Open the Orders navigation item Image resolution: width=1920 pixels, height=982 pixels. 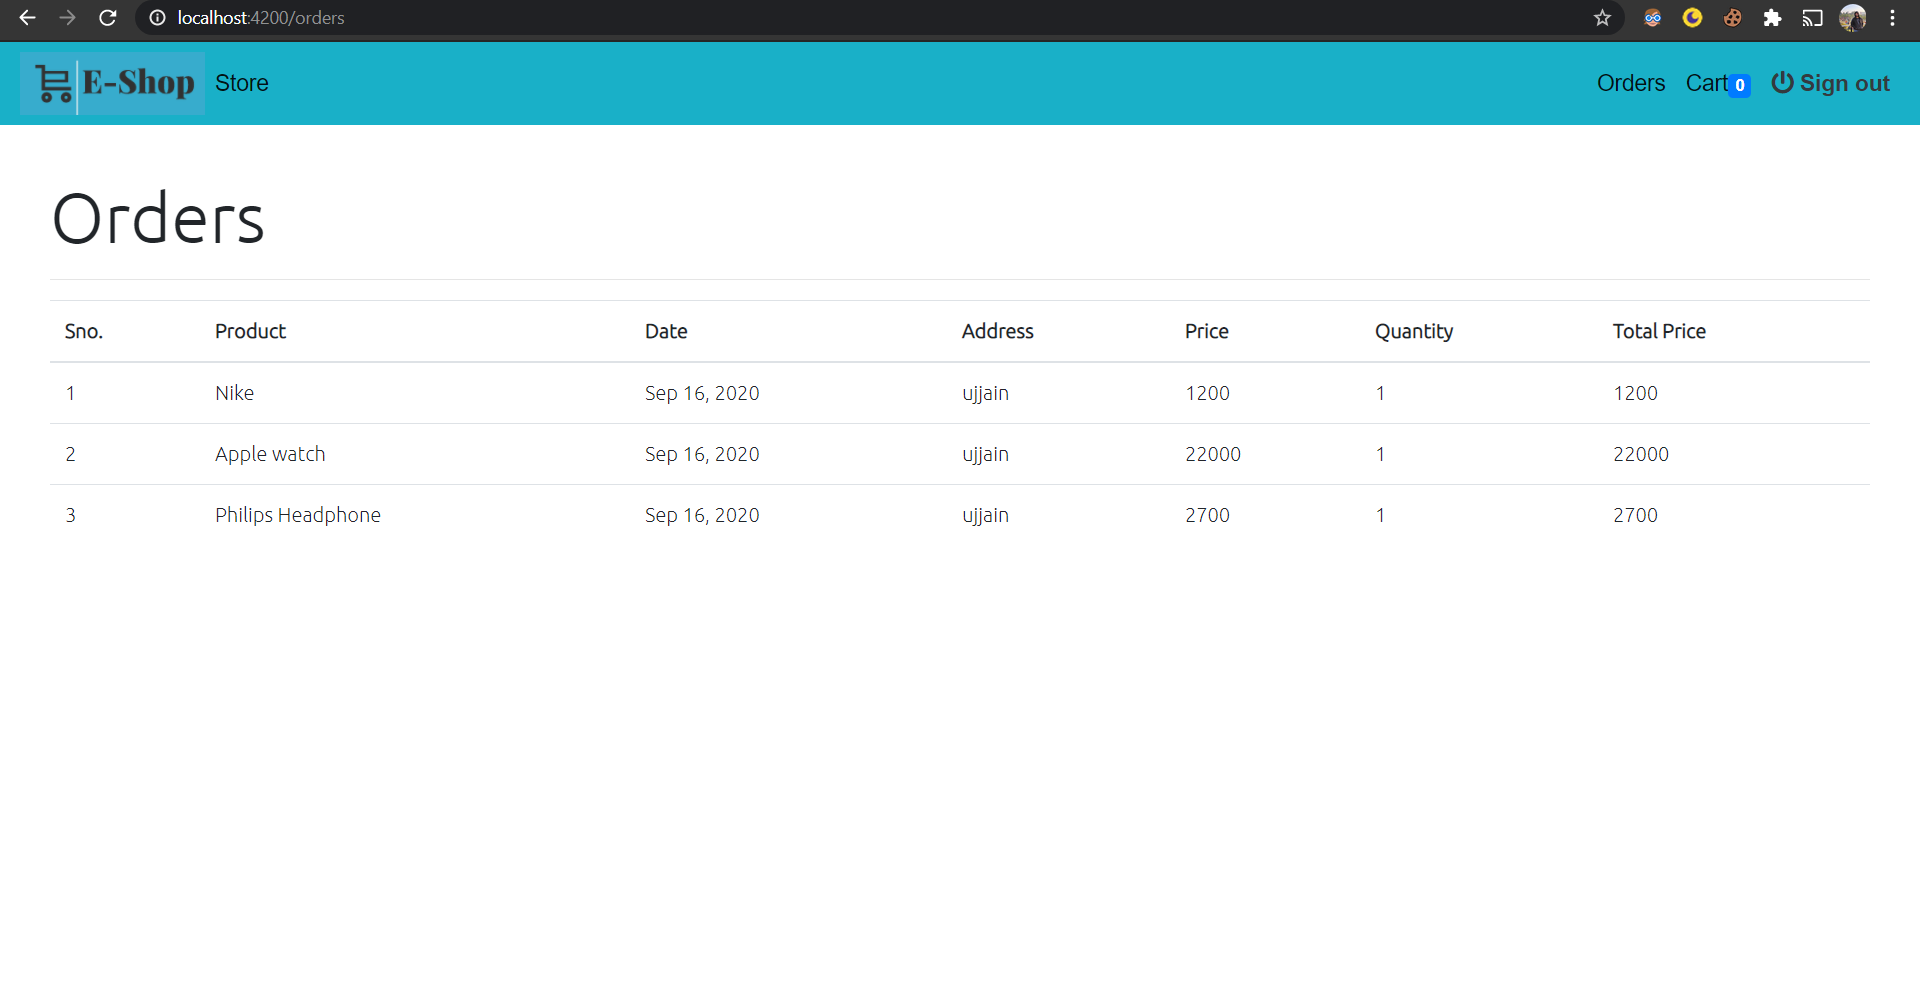pos(1630,83)
